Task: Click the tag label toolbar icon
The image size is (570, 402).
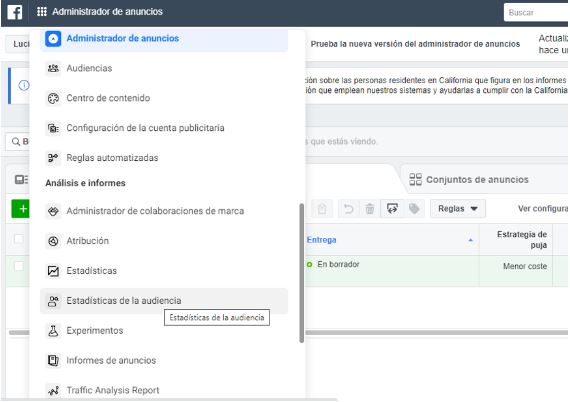Action: 414,209
